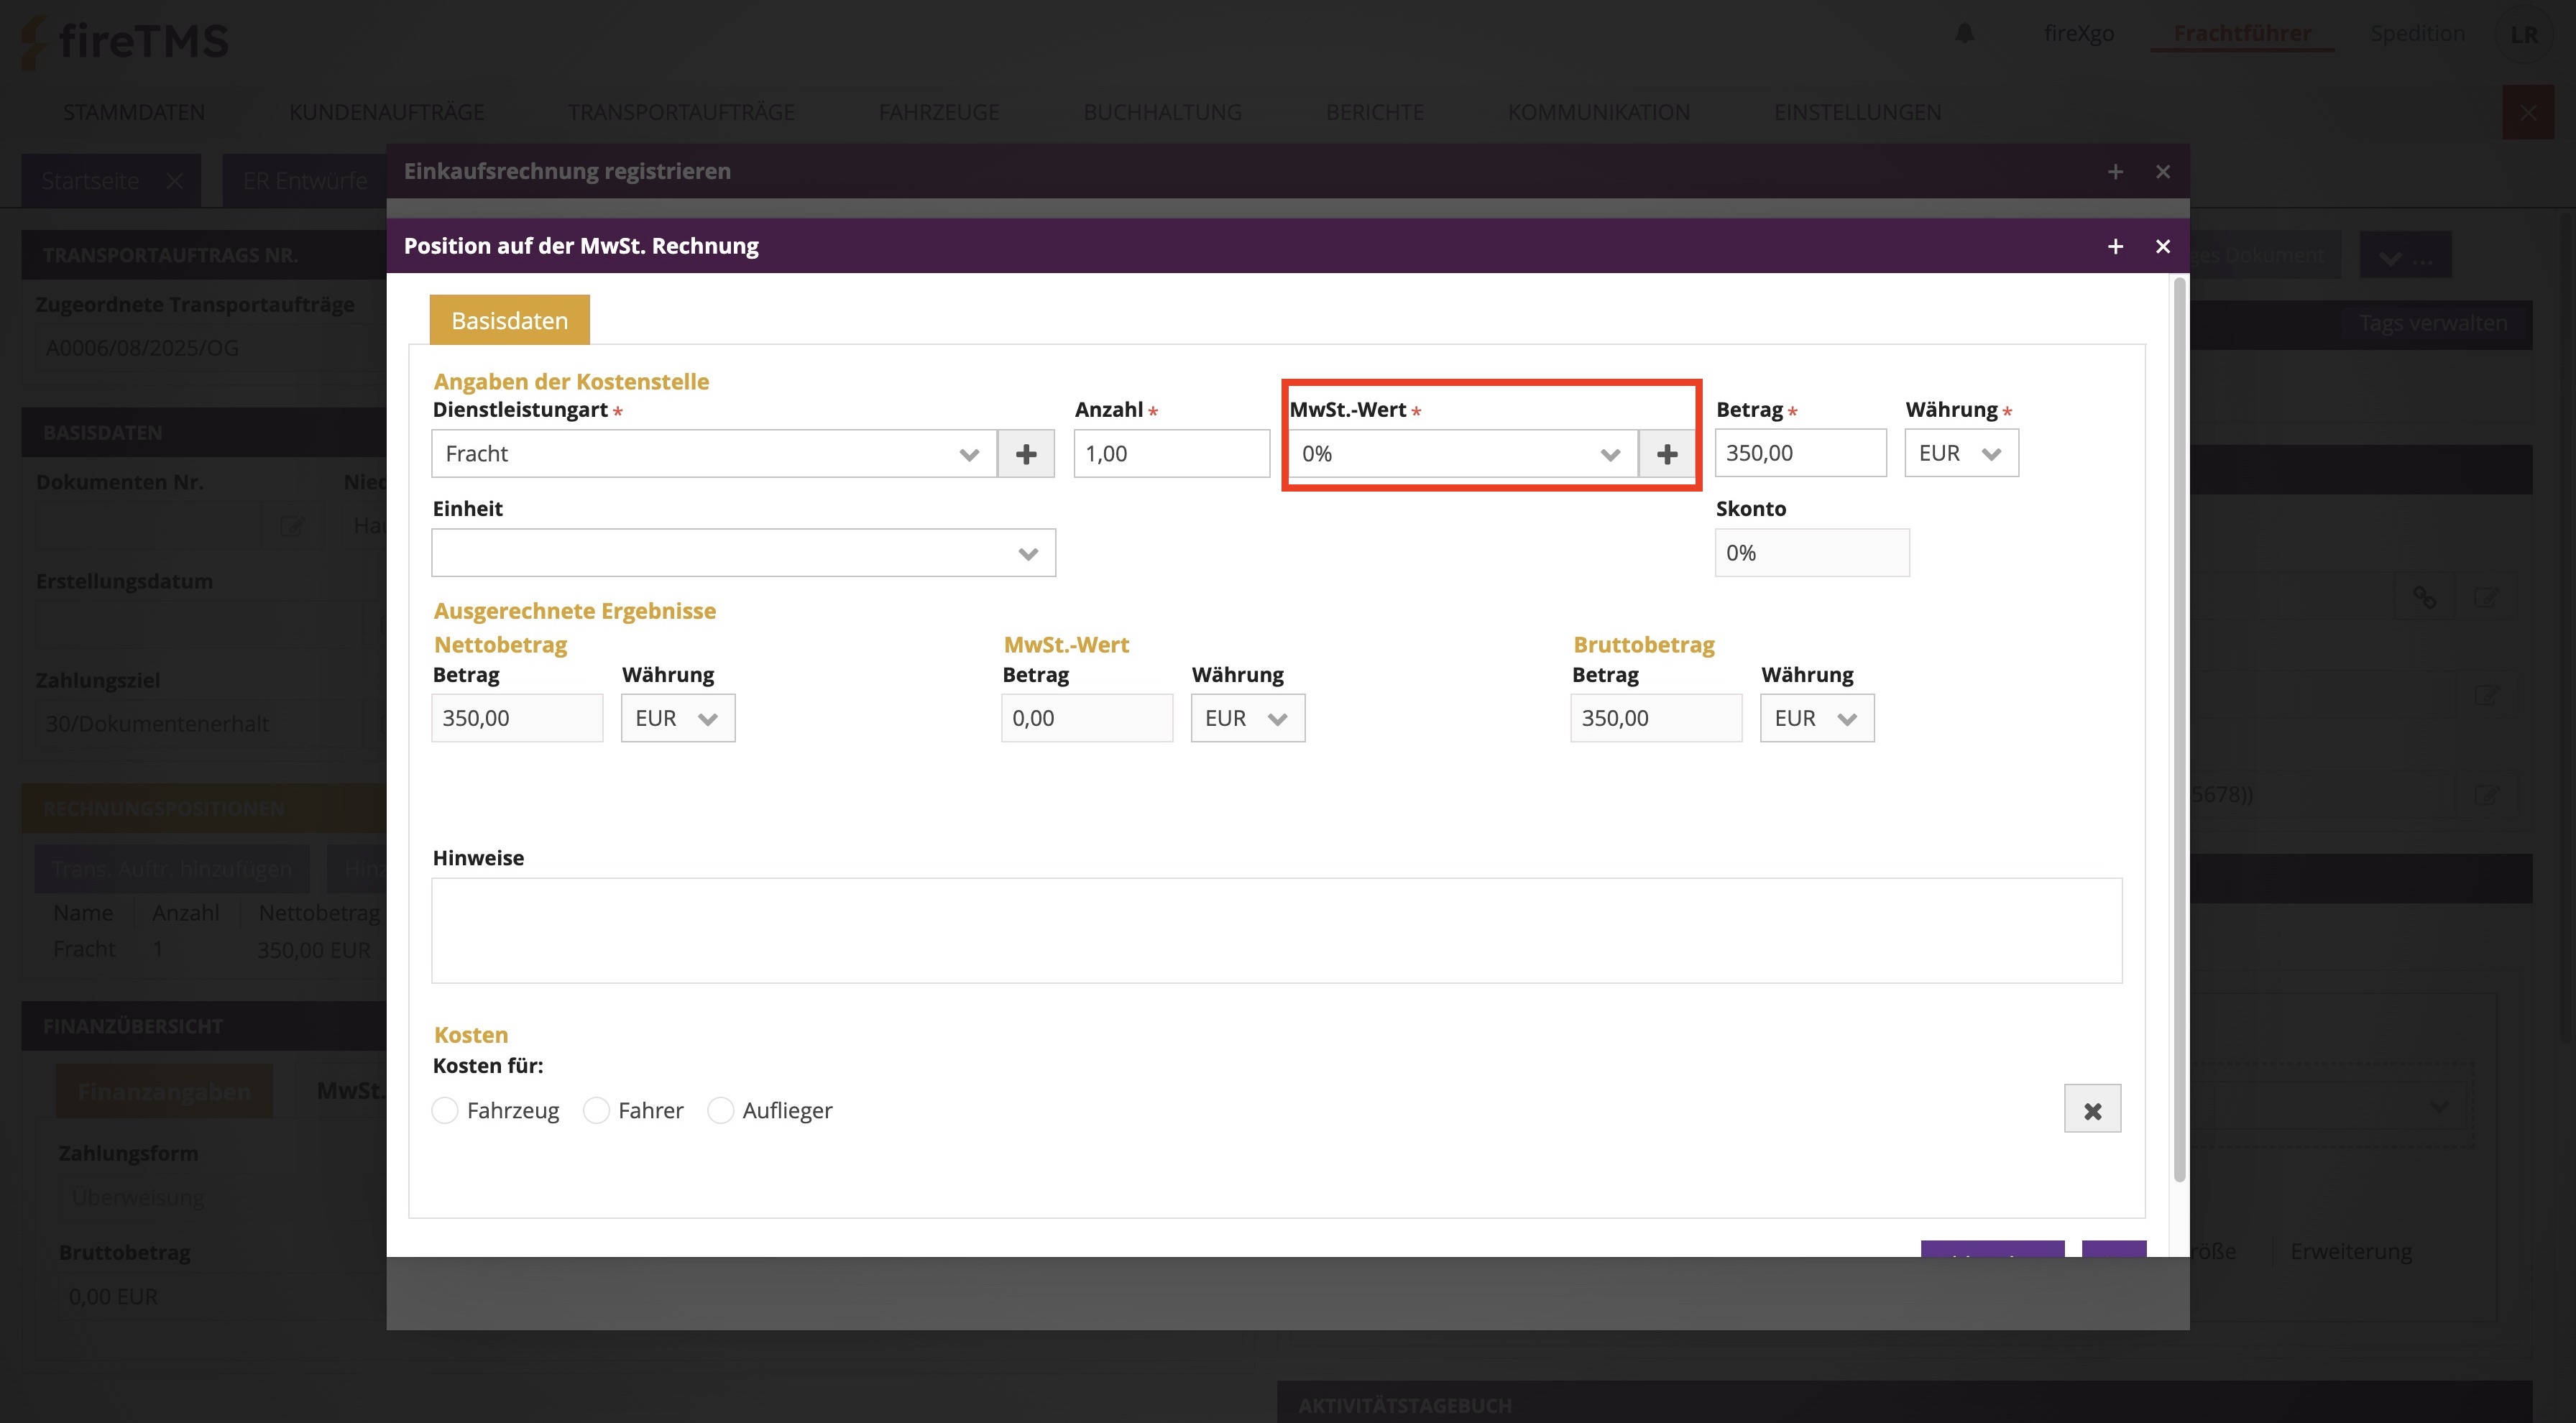Viewport: 2576px width, 1423px height.
Task: Add new MwSt.-Wert with plus button
Action: (x=1666, y=454)
